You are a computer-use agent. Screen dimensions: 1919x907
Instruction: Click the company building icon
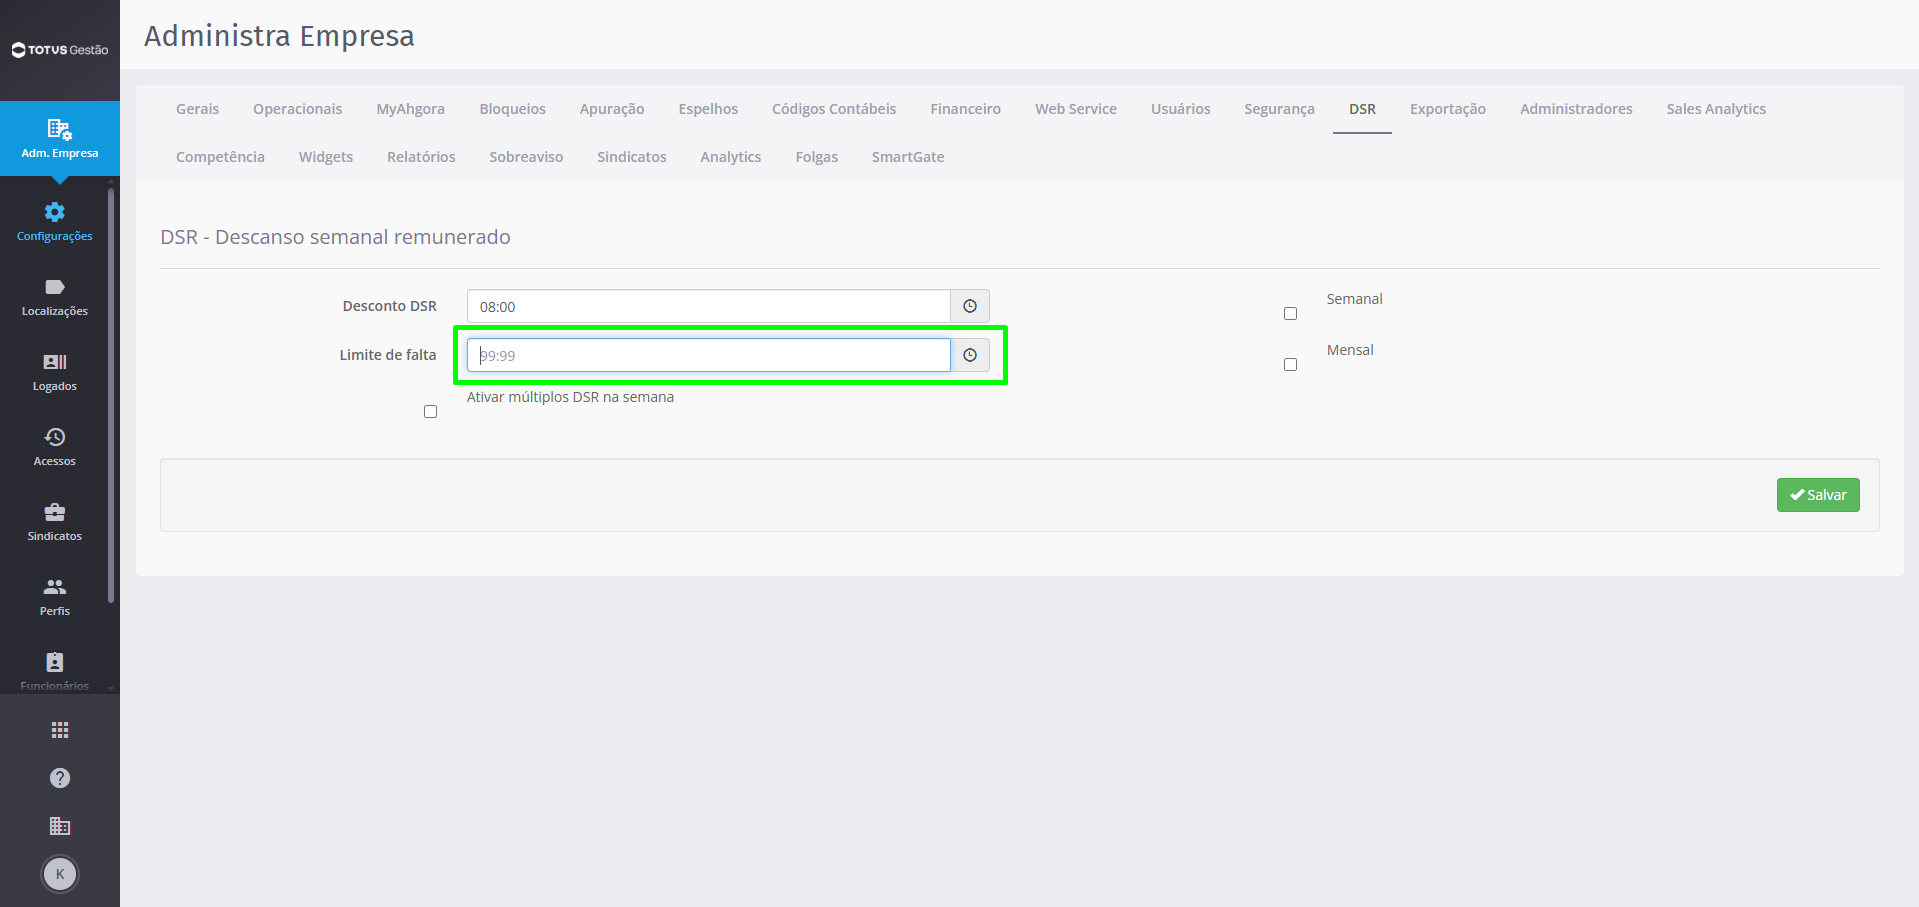(x=60, y=826)
